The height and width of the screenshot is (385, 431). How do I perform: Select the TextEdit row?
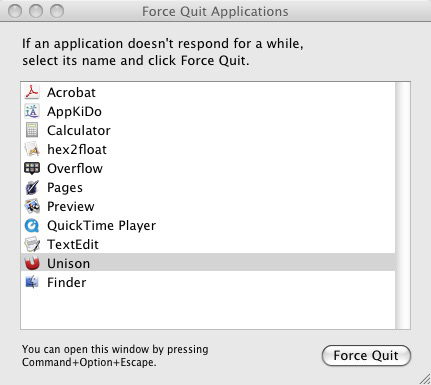208,244
